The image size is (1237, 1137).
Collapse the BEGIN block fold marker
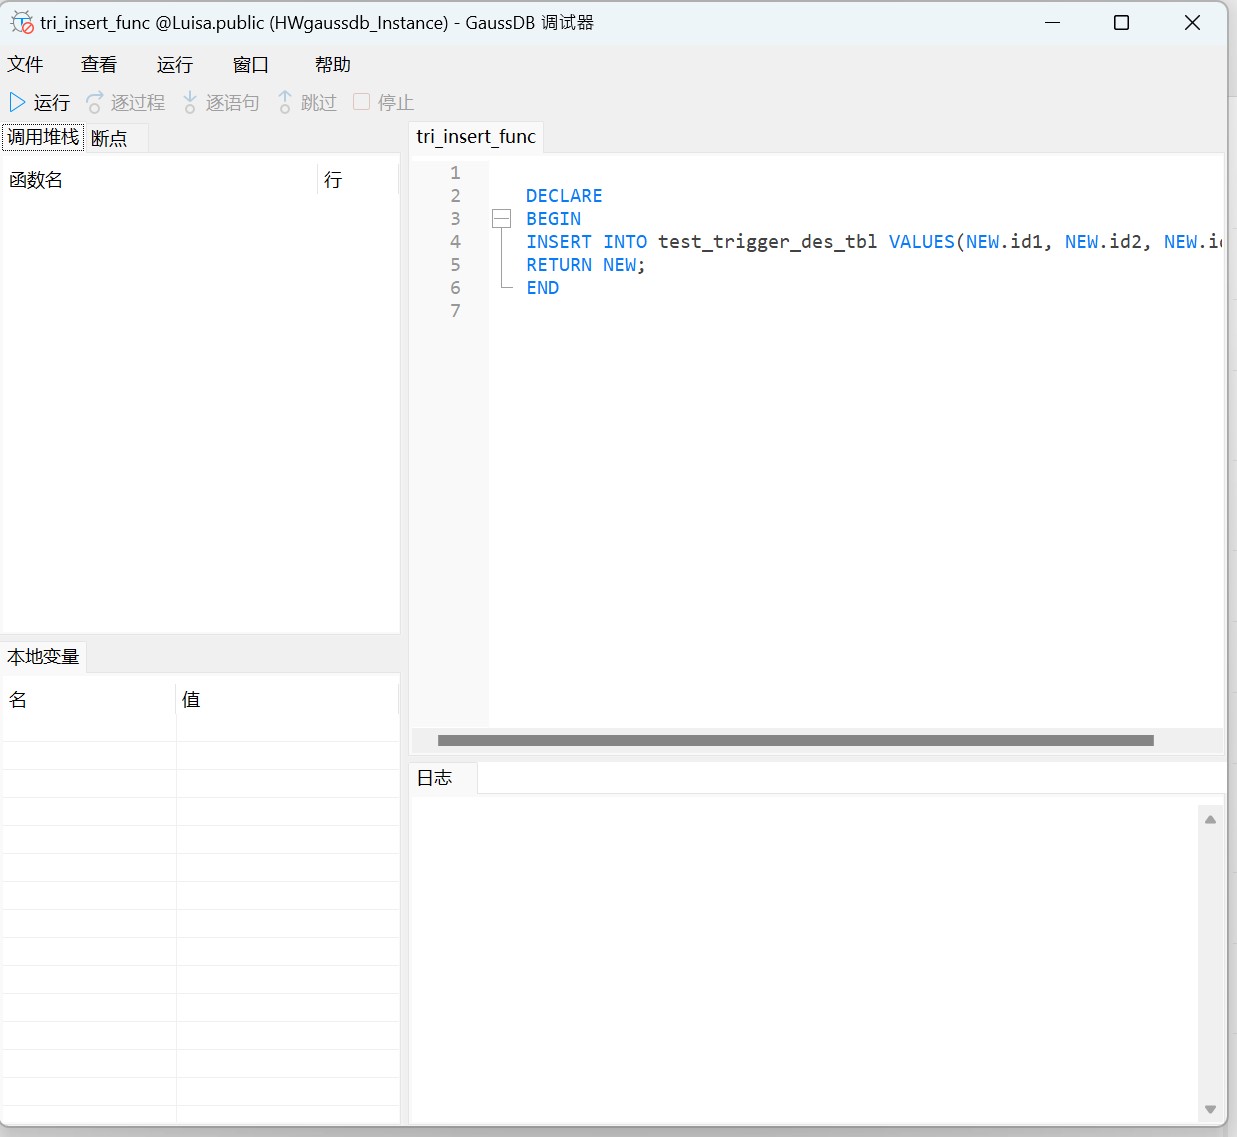pyautogui.click(x=502, y=219)
